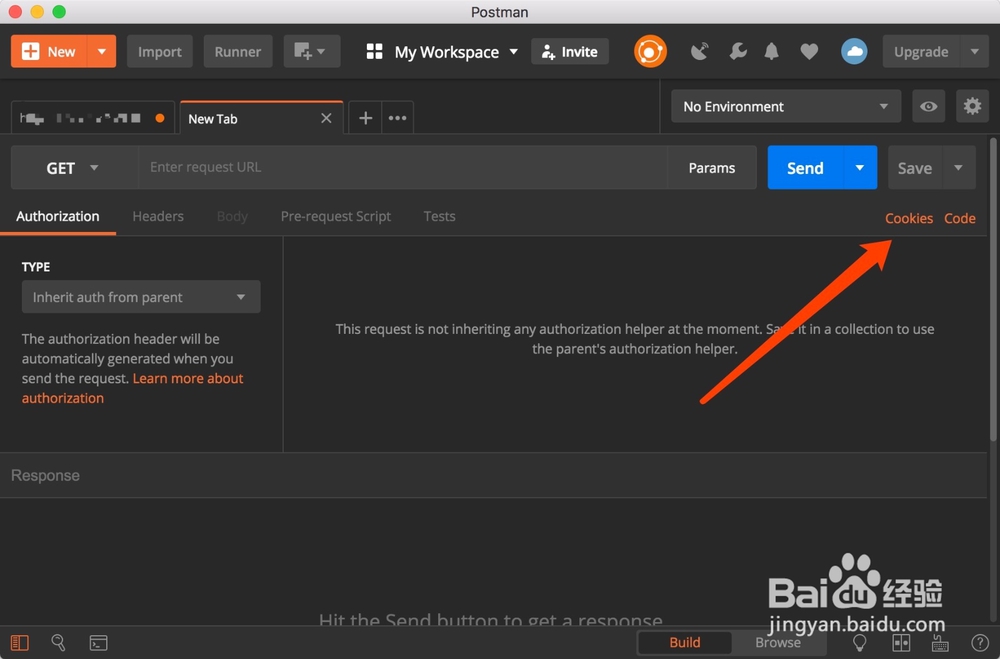Click the Save button
Viewport: 1000px width, 659px height.
tap(915, 167)
